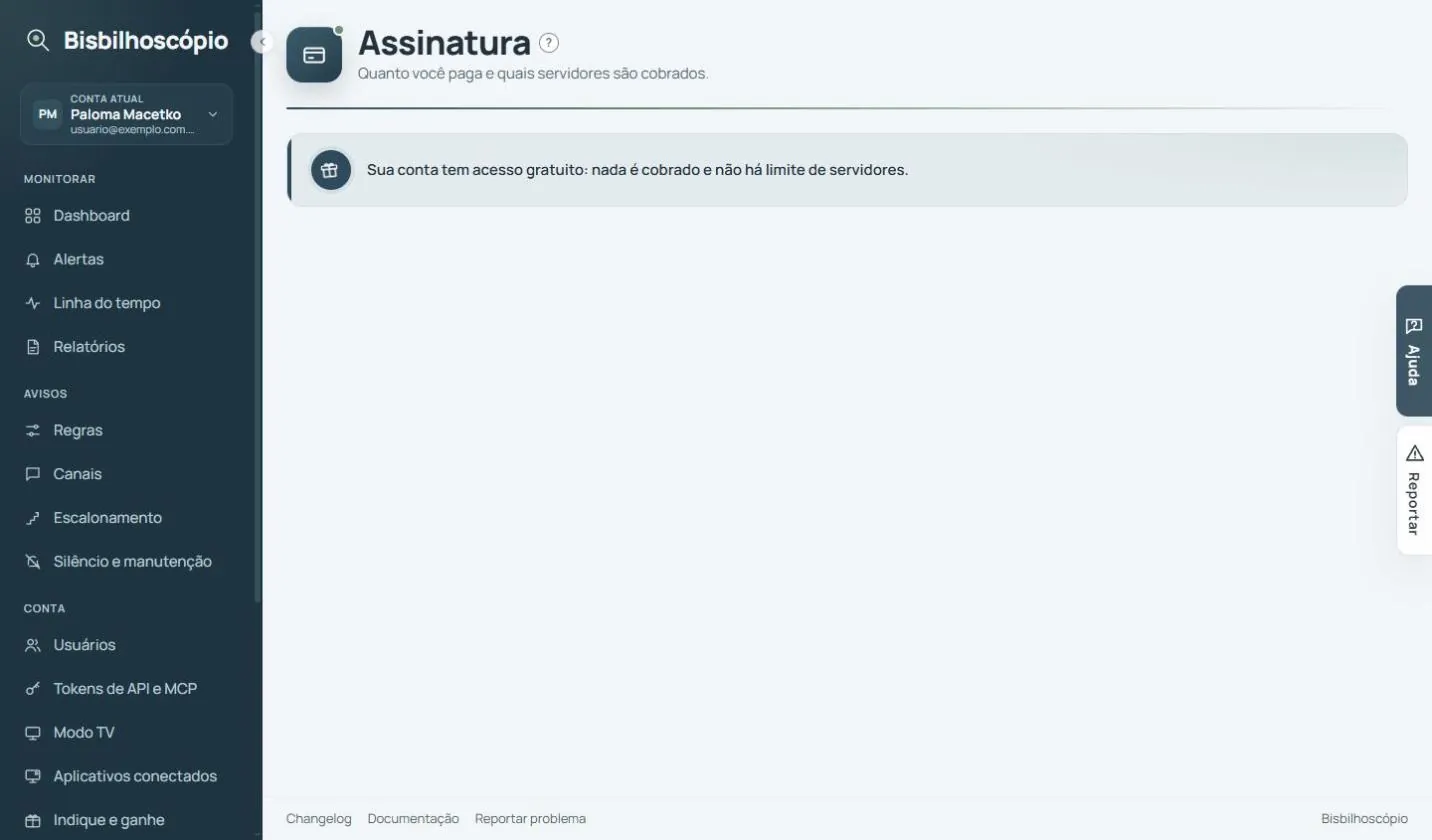1432x840 pixels.
Task: Click the Bisbilhoscópio magnifier logo icon
Action: 38,41
